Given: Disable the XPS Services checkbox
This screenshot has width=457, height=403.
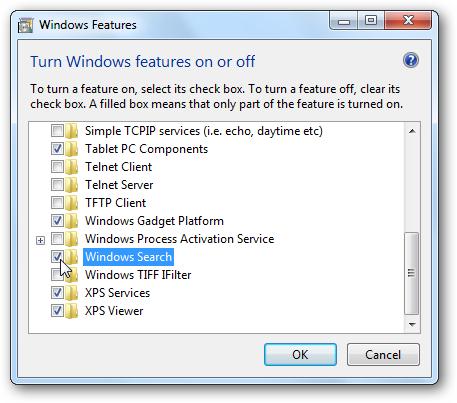Looking at the screenshot, I should click(57, 293).
